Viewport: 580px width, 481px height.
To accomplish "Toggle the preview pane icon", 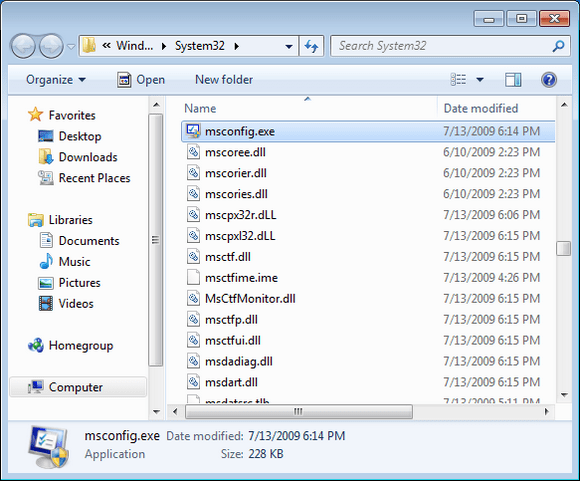I will coord(513,80).
